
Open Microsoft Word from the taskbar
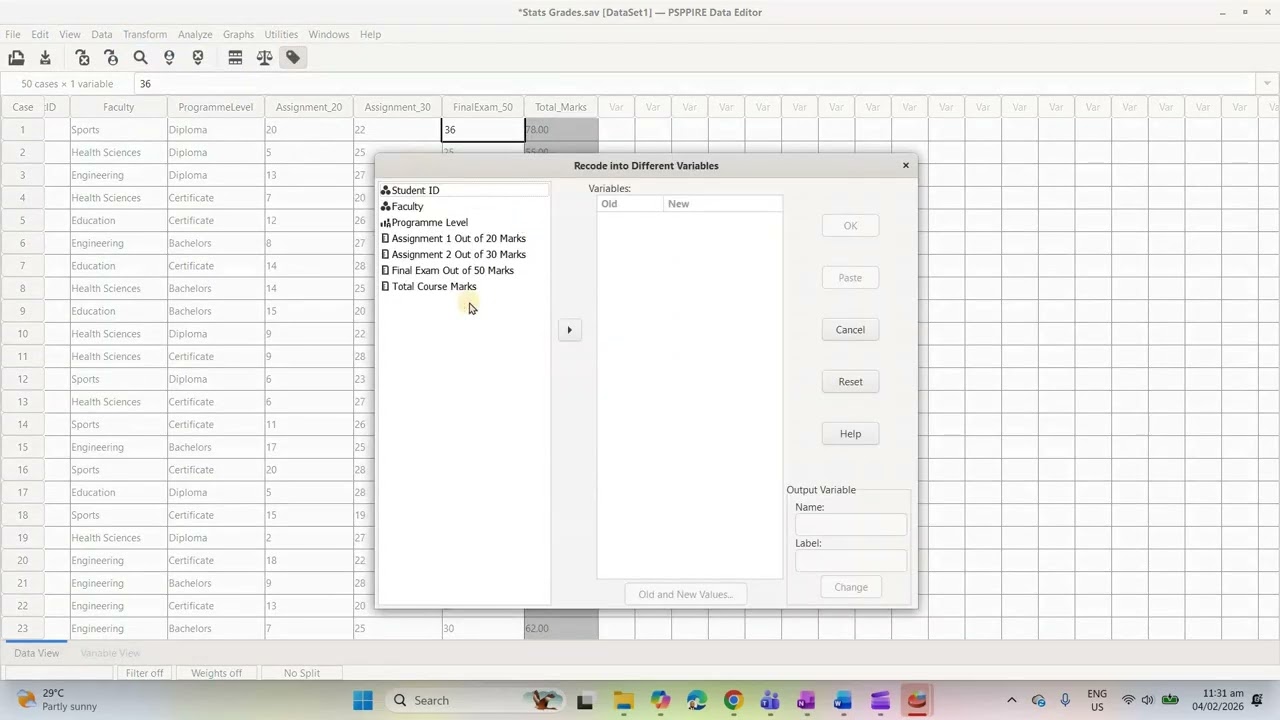pos(843,700)
